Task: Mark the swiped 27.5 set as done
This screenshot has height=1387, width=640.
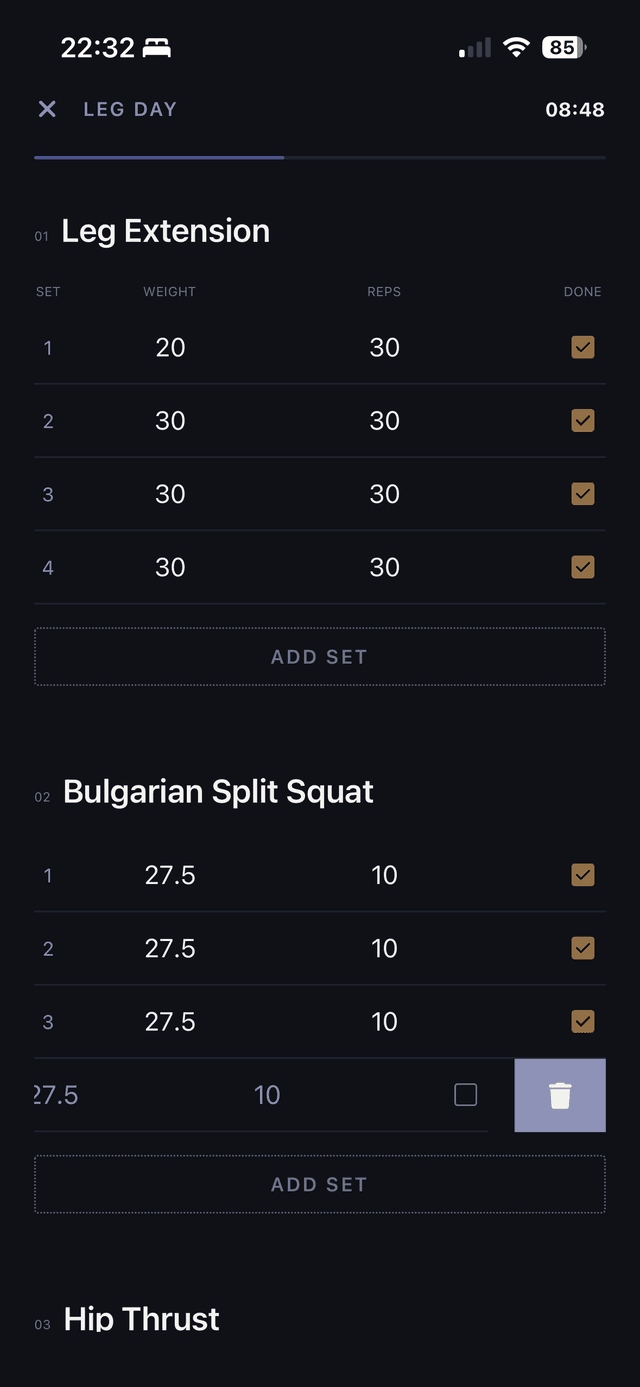Action: (x=466, y=1095)
